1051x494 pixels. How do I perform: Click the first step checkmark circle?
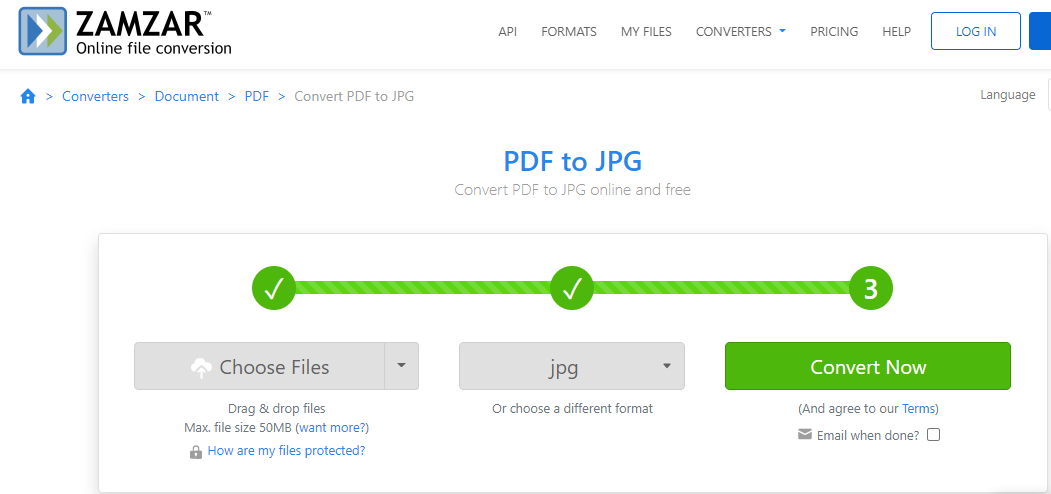273,288
